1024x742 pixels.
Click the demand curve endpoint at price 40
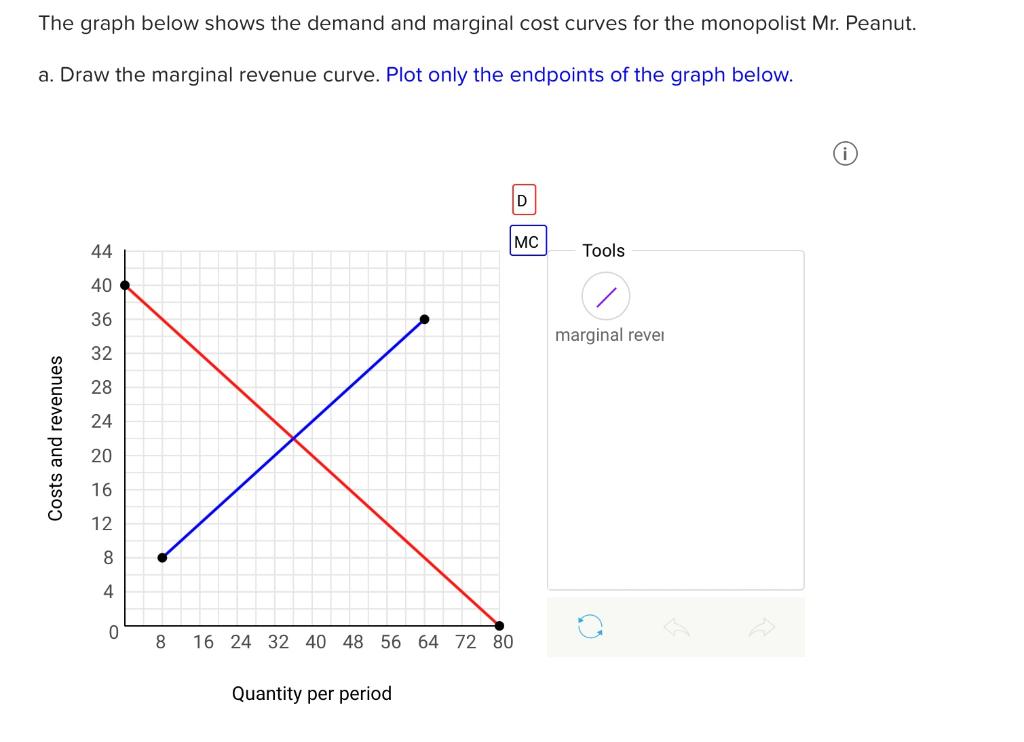click(x=124, y=285)
